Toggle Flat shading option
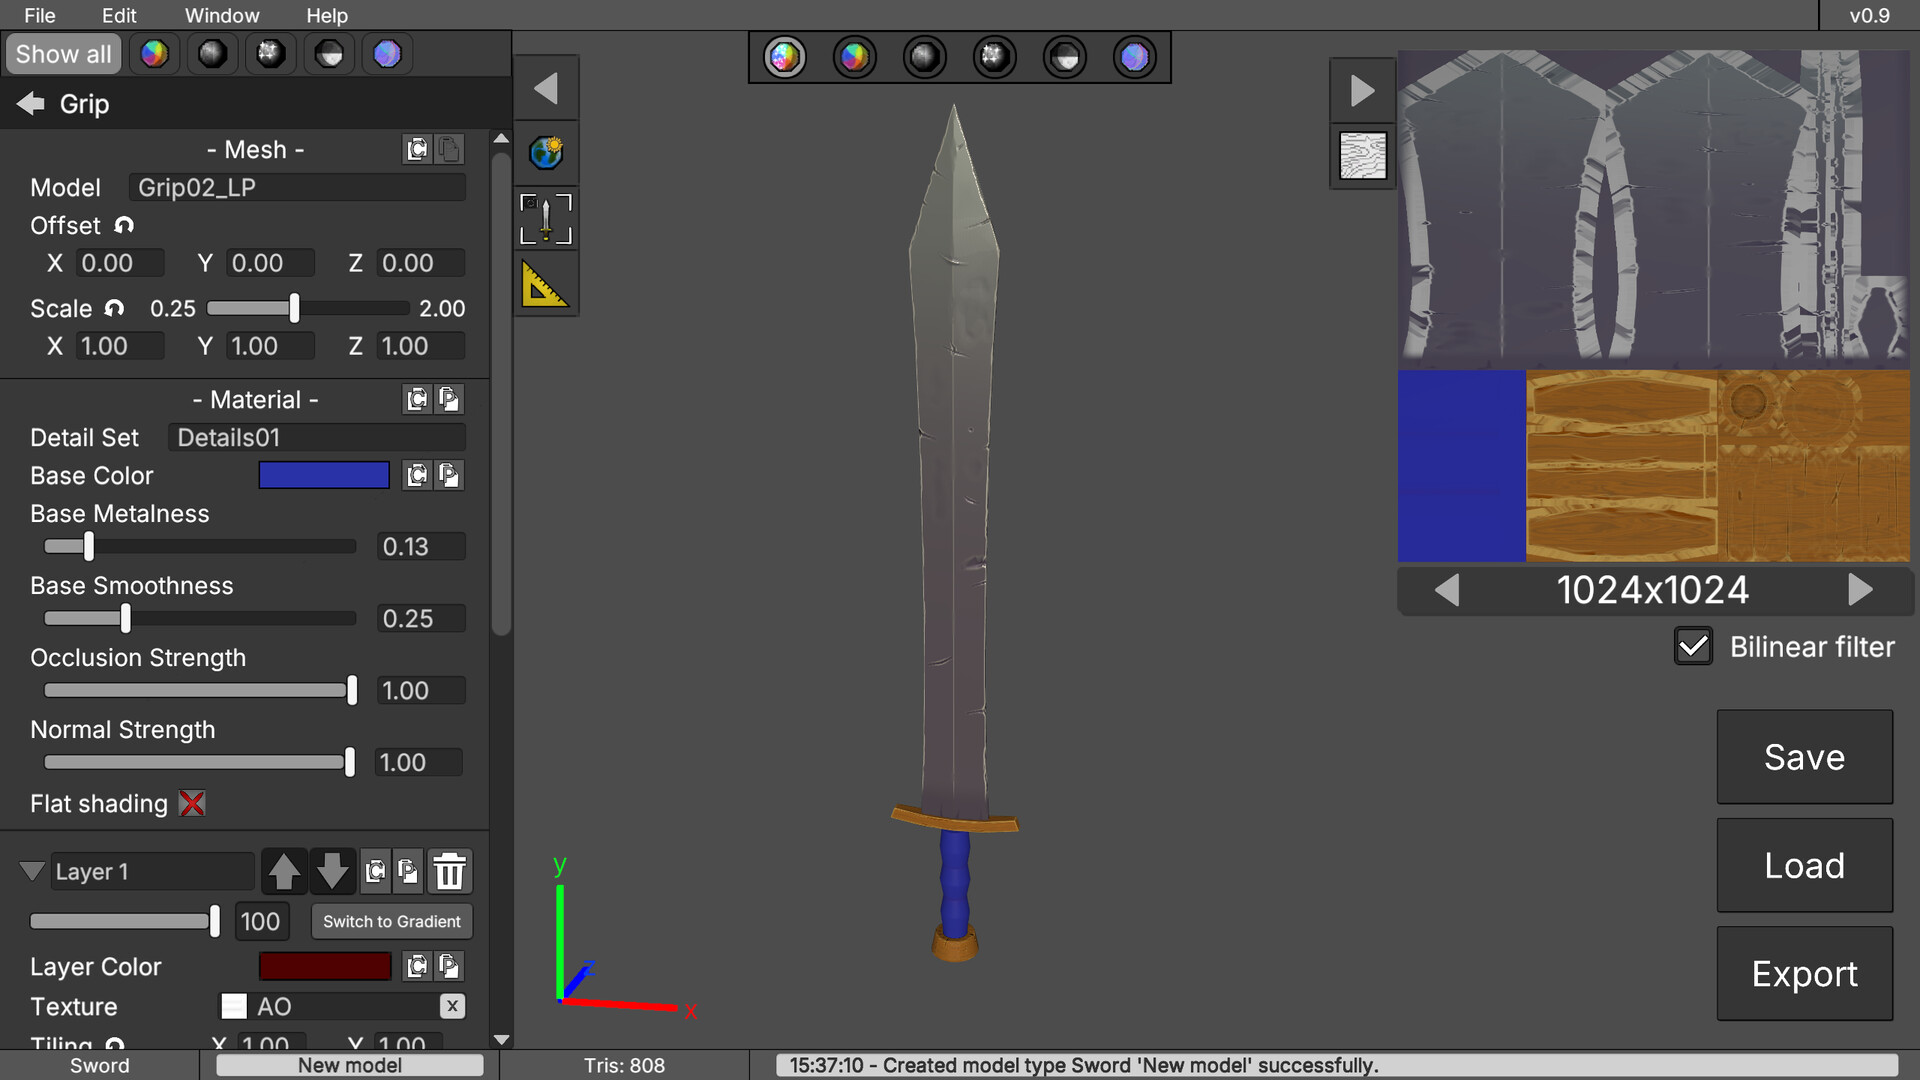This screenshot has height=1080, width=1920. (192, 803)
